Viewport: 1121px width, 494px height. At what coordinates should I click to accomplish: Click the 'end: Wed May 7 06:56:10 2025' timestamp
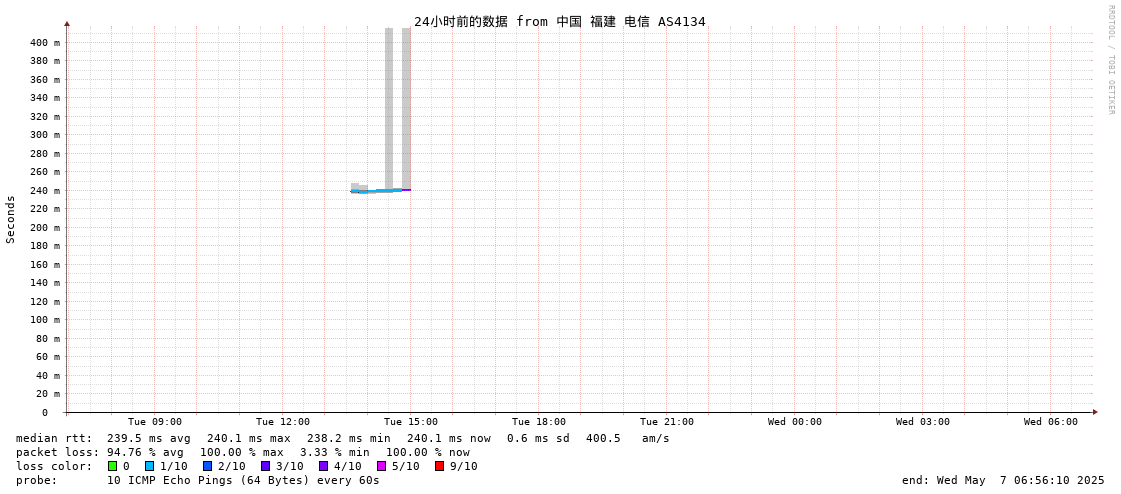click(1003, 480)
